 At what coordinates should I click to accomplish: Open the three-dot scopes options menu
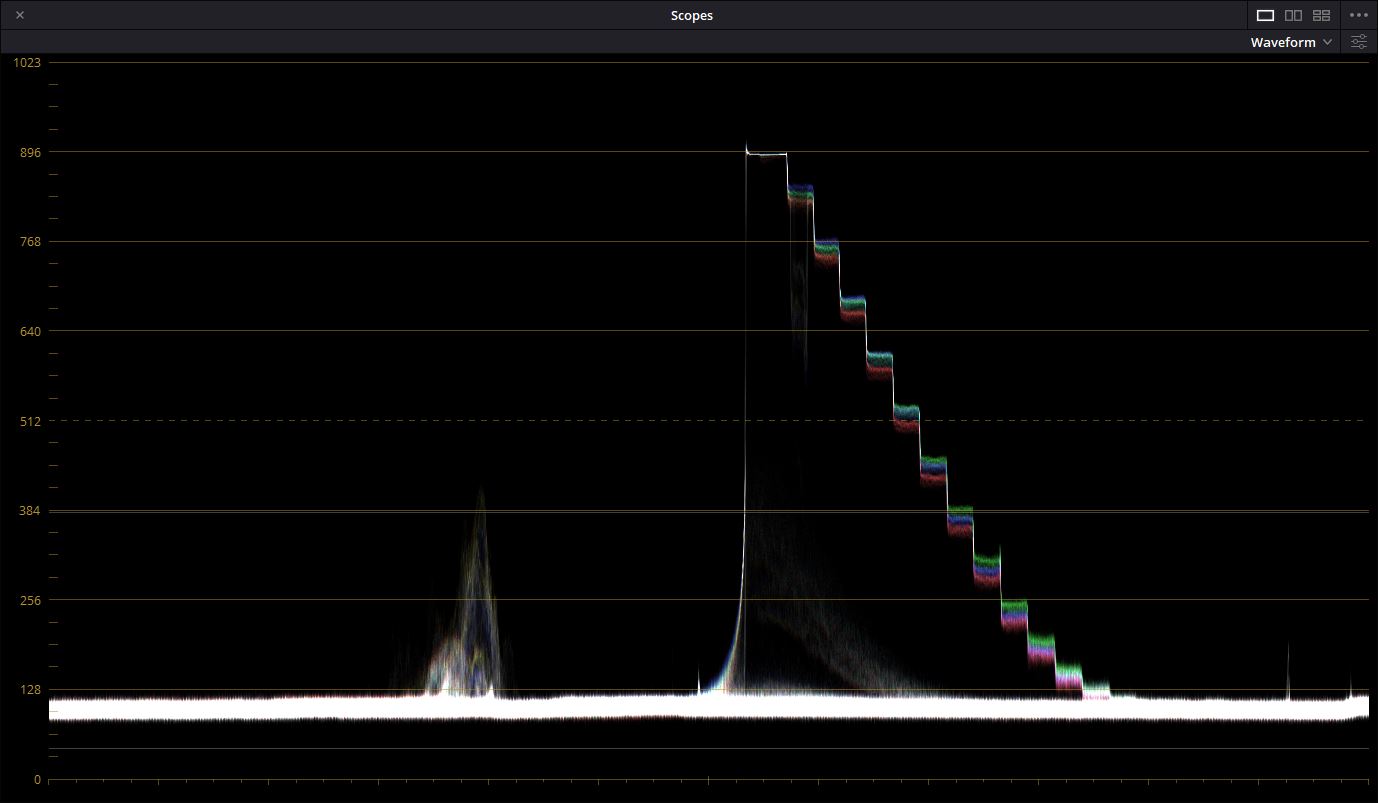click(x=1358, y=15)
